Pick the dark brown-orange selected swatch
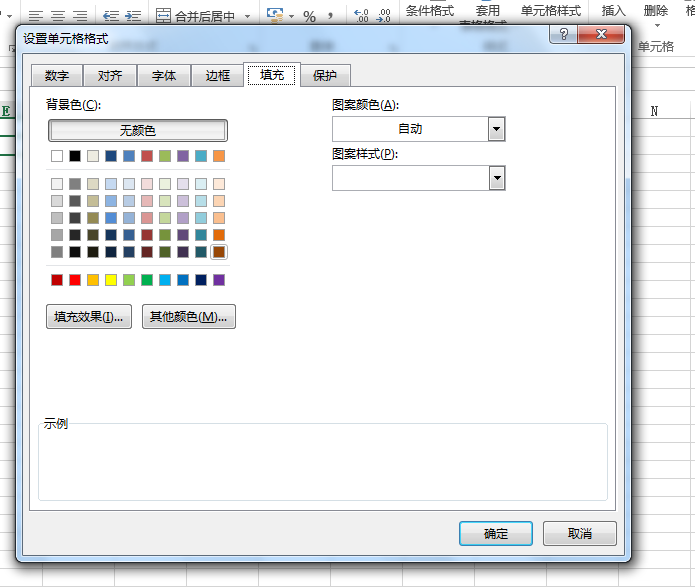 click(x=219, y=252)
